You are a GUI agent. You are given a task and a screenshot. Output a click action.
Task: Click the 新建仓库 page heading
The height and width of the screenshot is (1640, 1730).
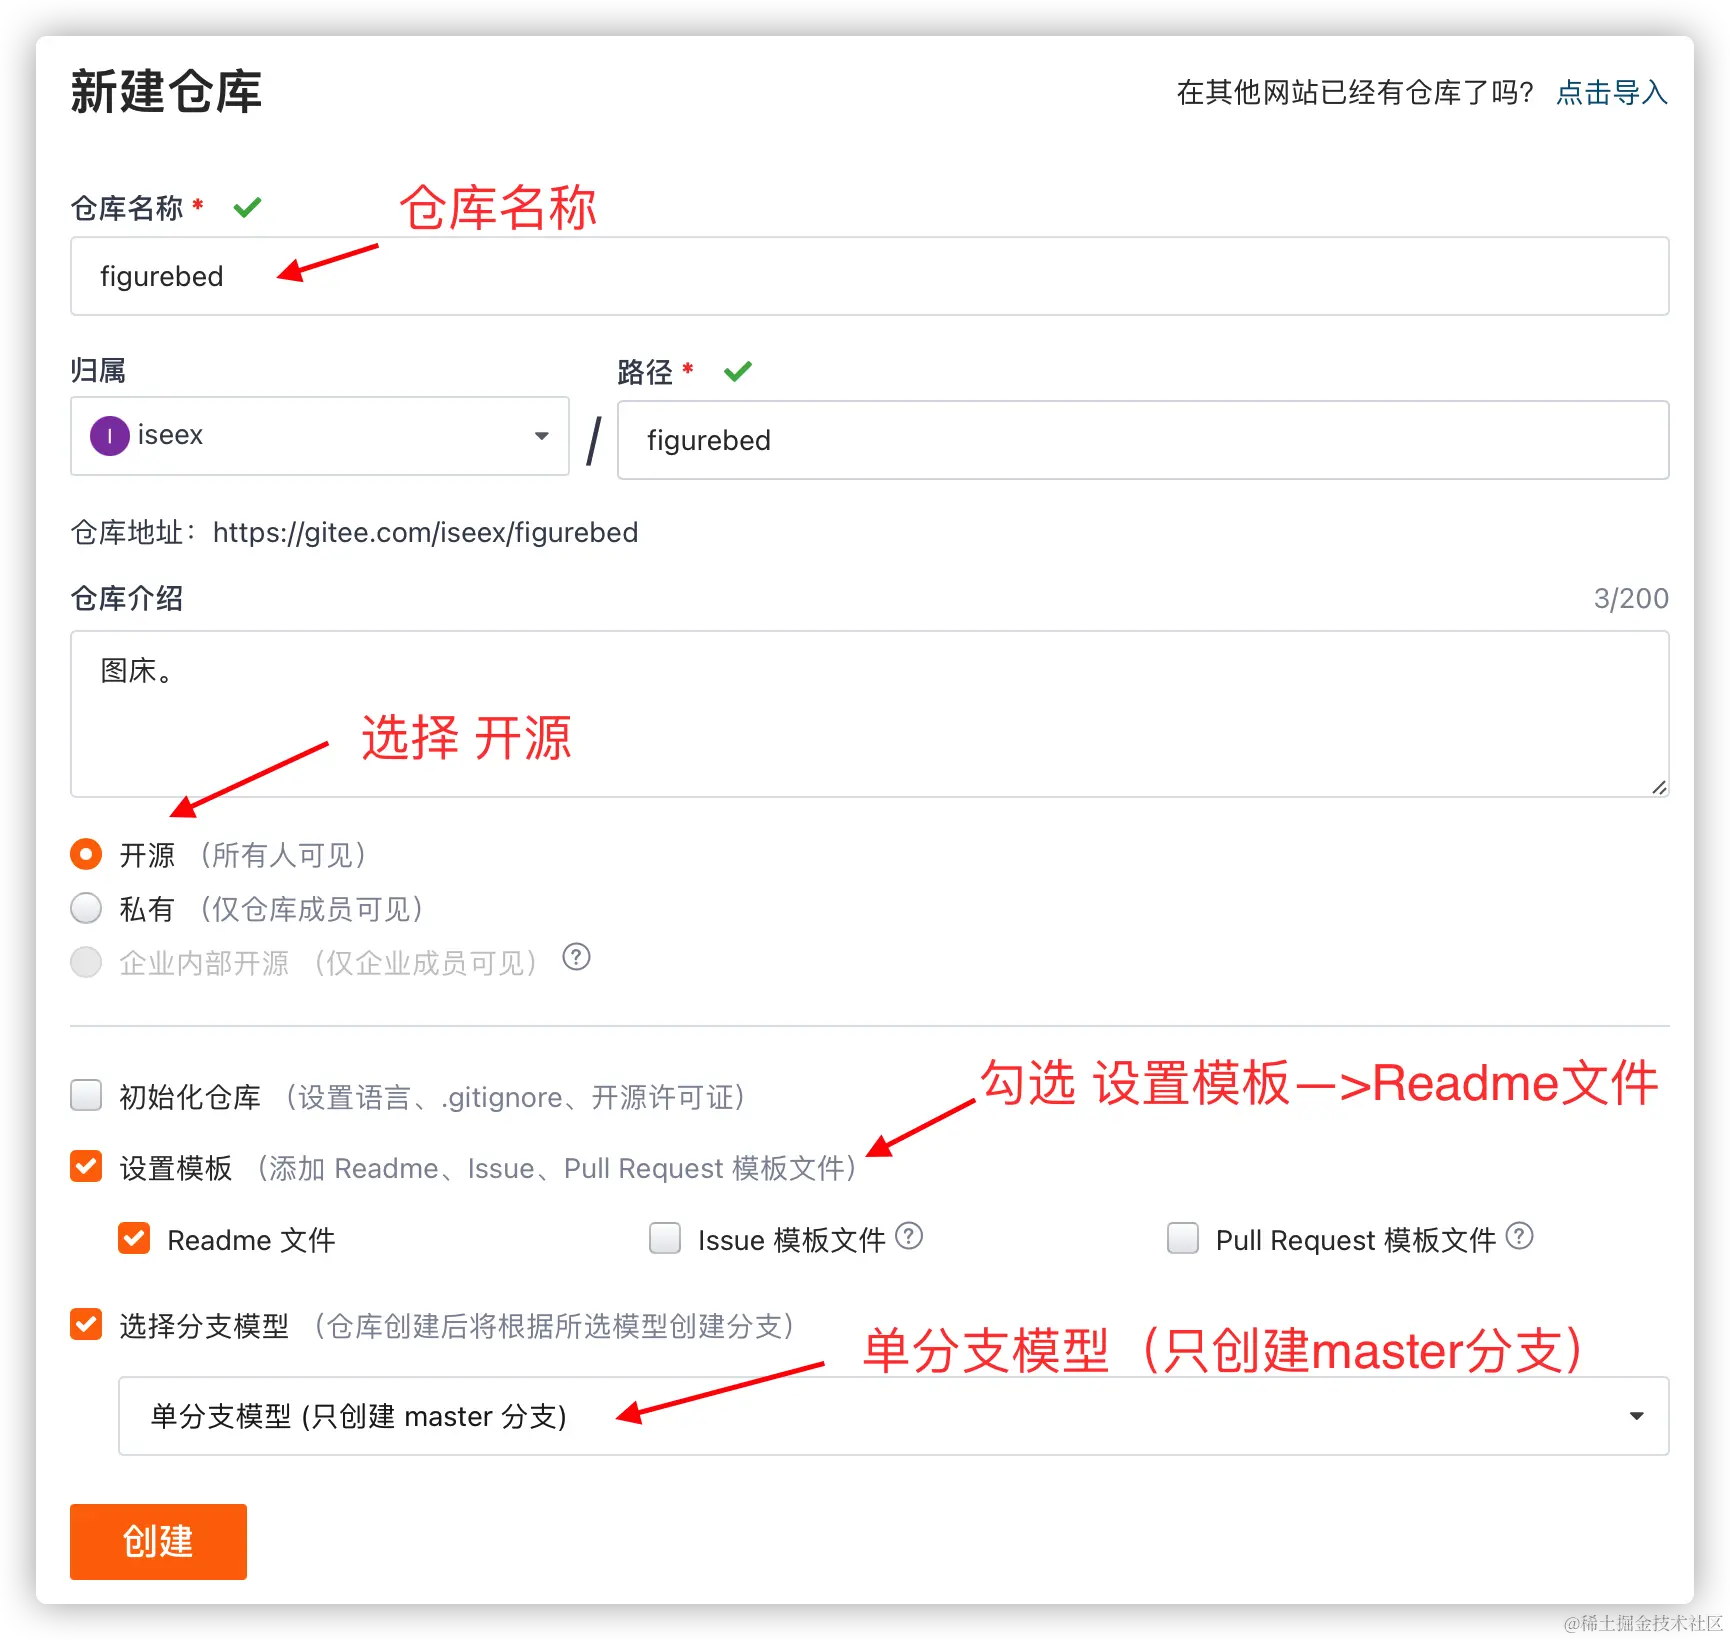(166, 92)
